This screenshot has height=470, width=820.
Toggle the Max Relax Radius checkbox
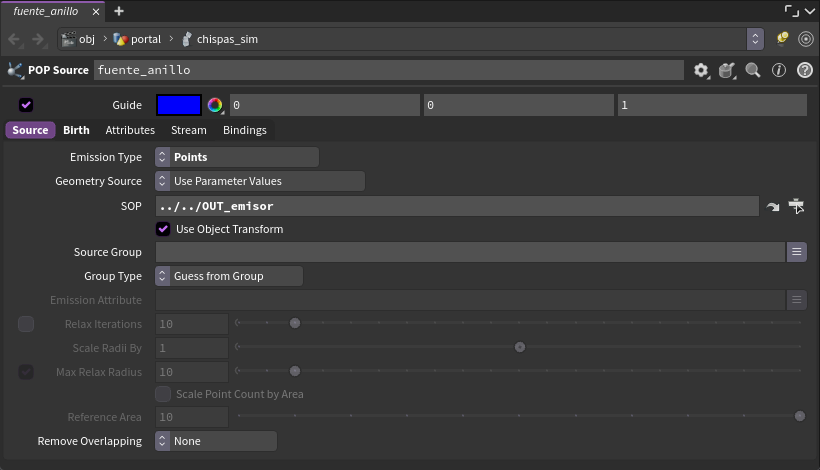(26, 372)
